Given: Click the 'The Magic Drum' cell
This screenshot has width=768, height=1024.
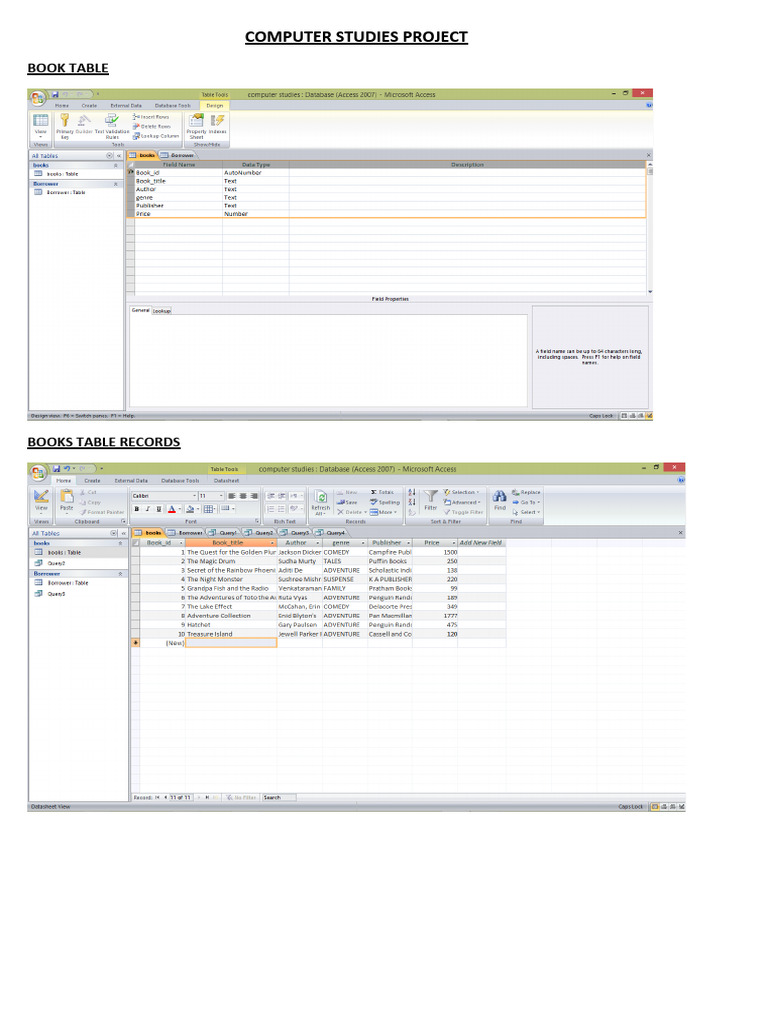Looking at the screenshot, I should pos(231,561).
